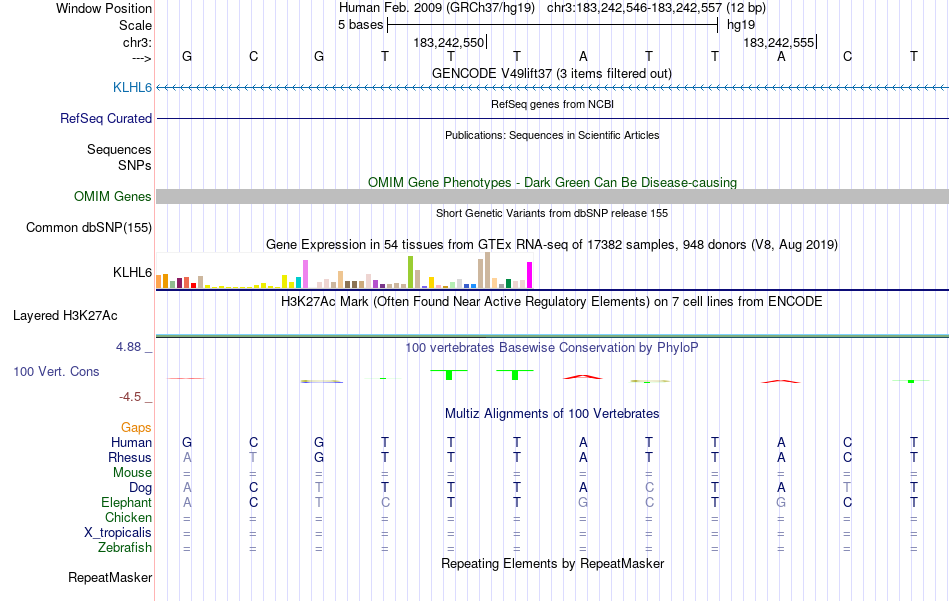Click the chr3: base position label
Image resolution: width=950 pixels, height=601 pixels.
pos(137,42)
